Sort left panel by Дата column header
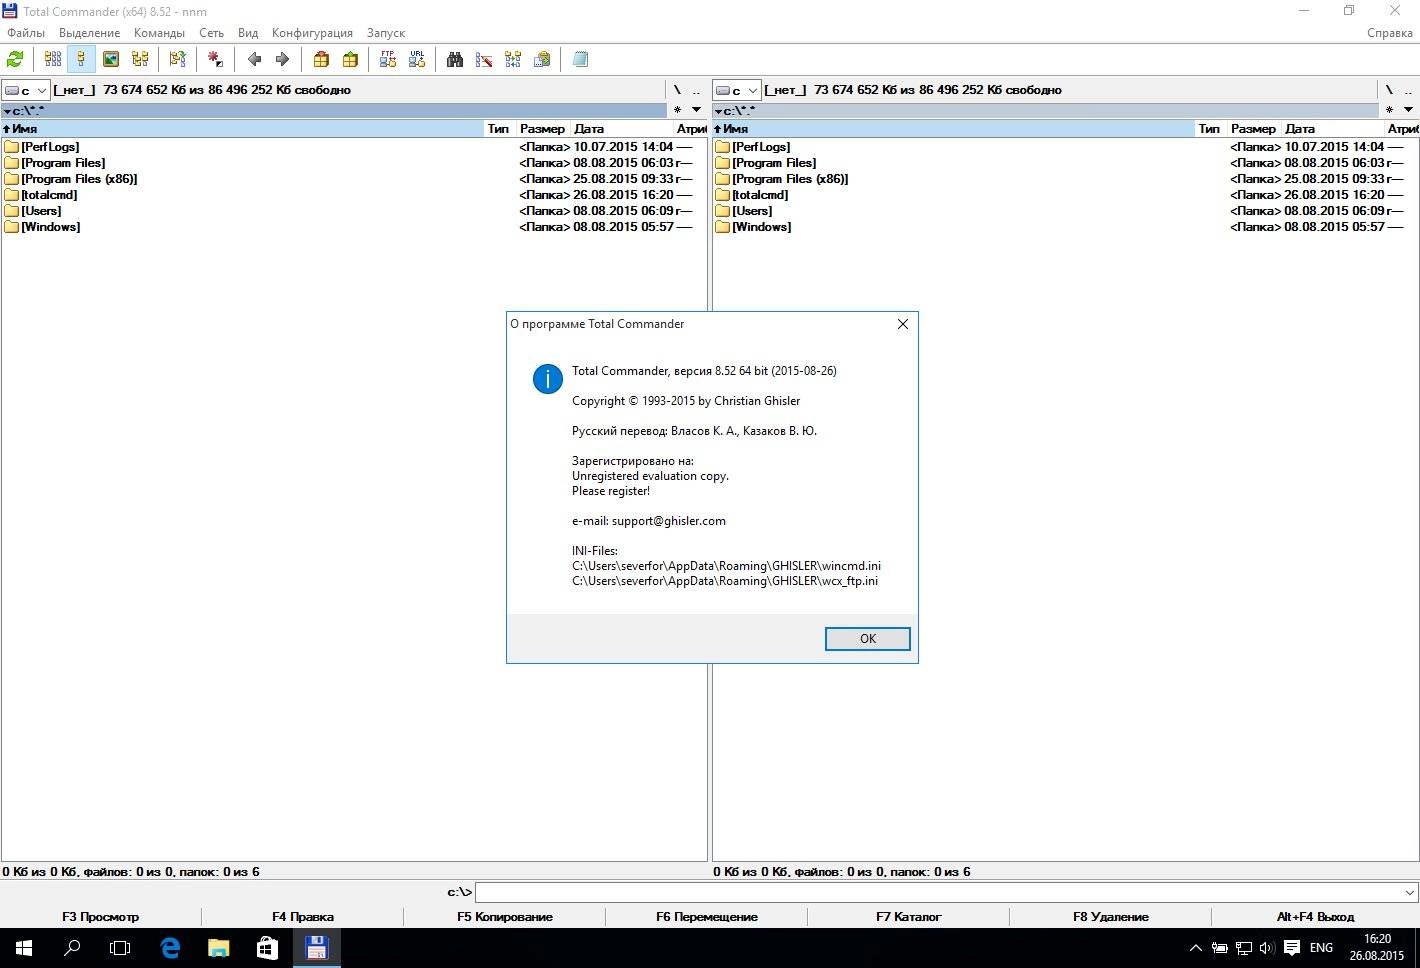1420x968 pixels. (622, 129)
